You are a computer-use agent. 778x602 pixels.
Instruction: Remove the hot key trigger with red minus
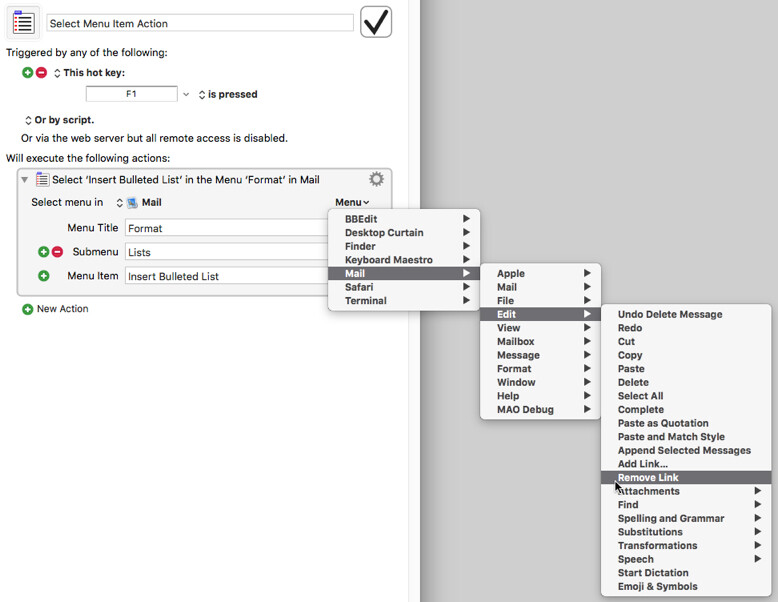(41, 73)
